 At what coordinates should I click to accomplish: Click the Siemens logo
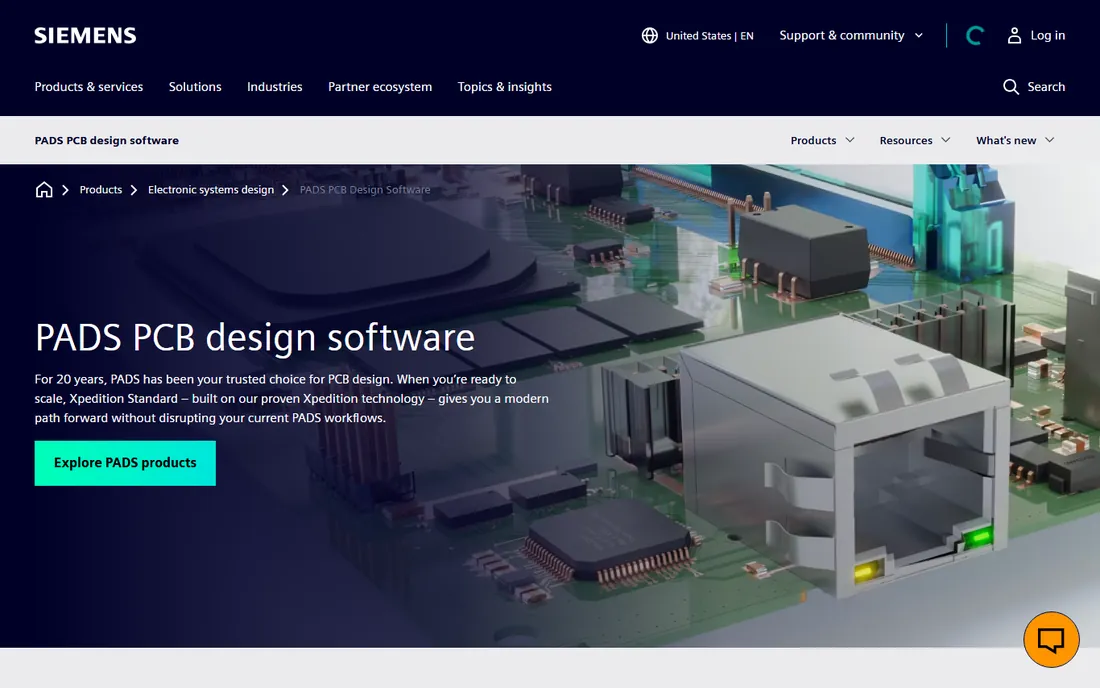pos(85,36)
